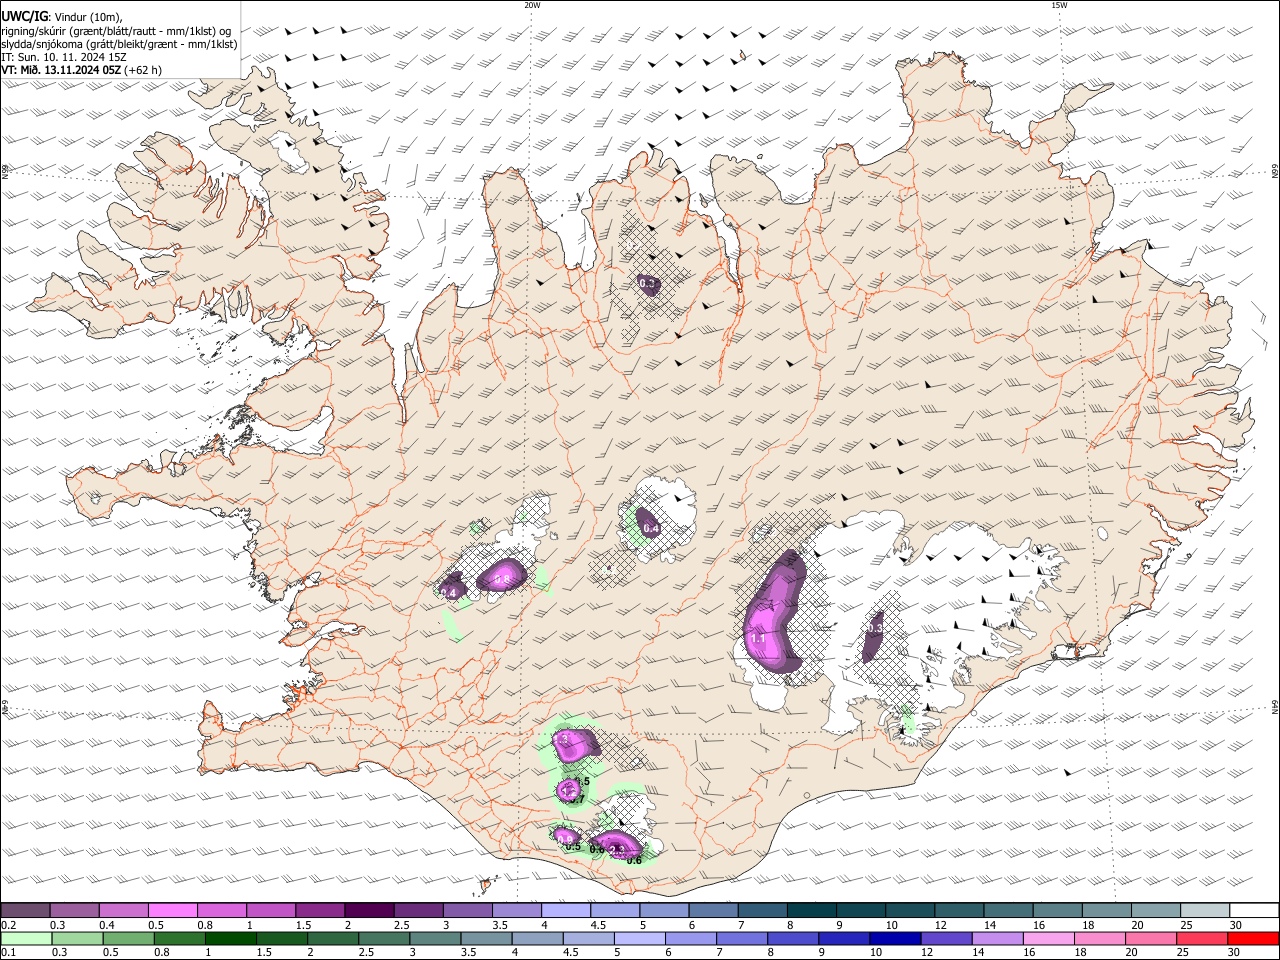Select dark teal swatch at 8 in top legend
Image resolution: width=1280 pixels, height=960 pixels.
pos(810,911)
